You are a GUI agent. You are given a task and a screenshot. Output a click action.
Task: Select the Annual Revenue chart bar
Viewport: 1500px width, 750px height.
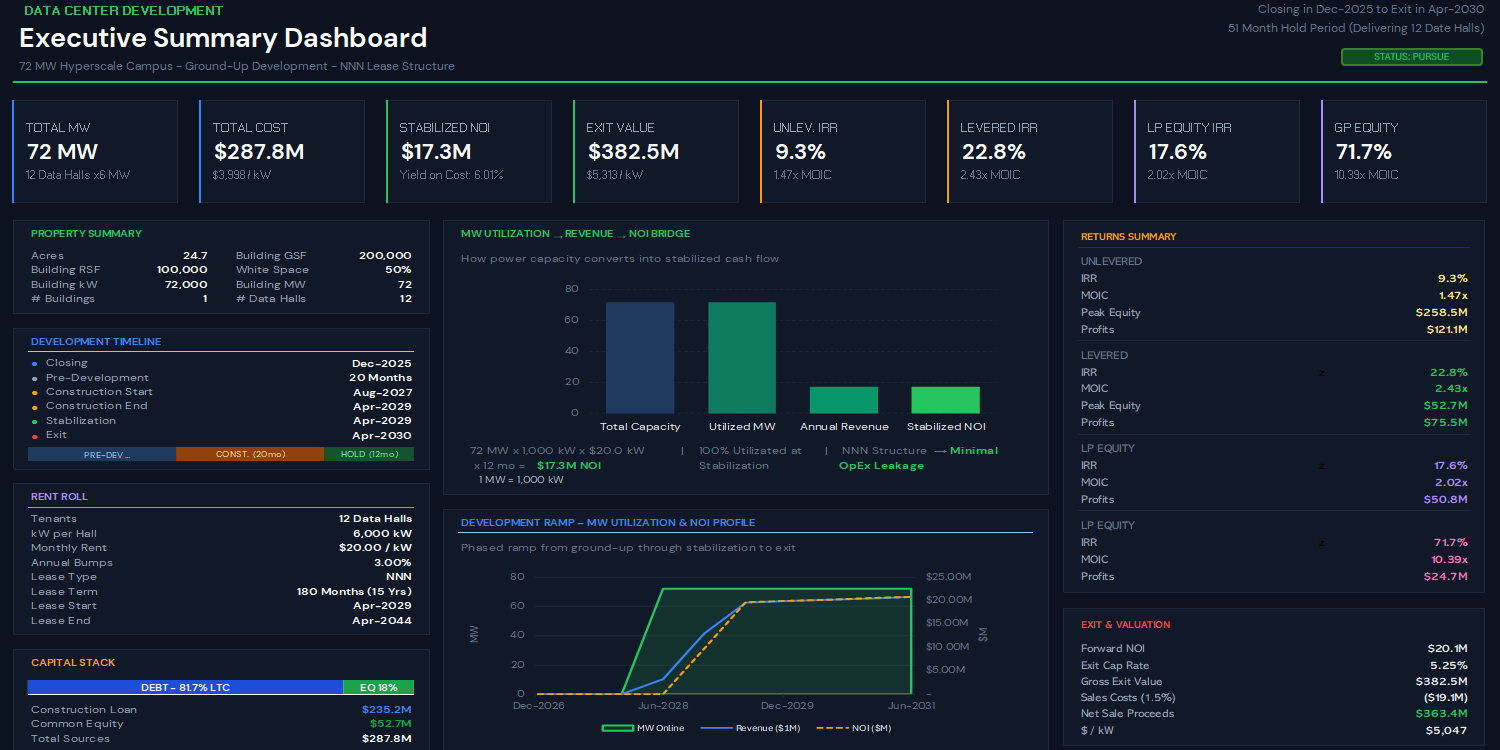point(844,400)
